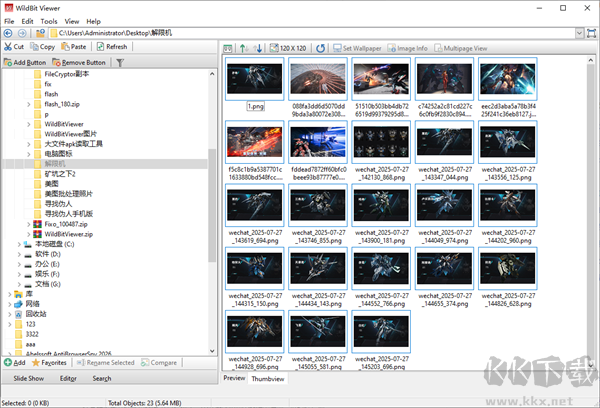Toggle fullscreen icon at the address bar's right end
The image size is (600, 408).
click(x=591, y=33)
